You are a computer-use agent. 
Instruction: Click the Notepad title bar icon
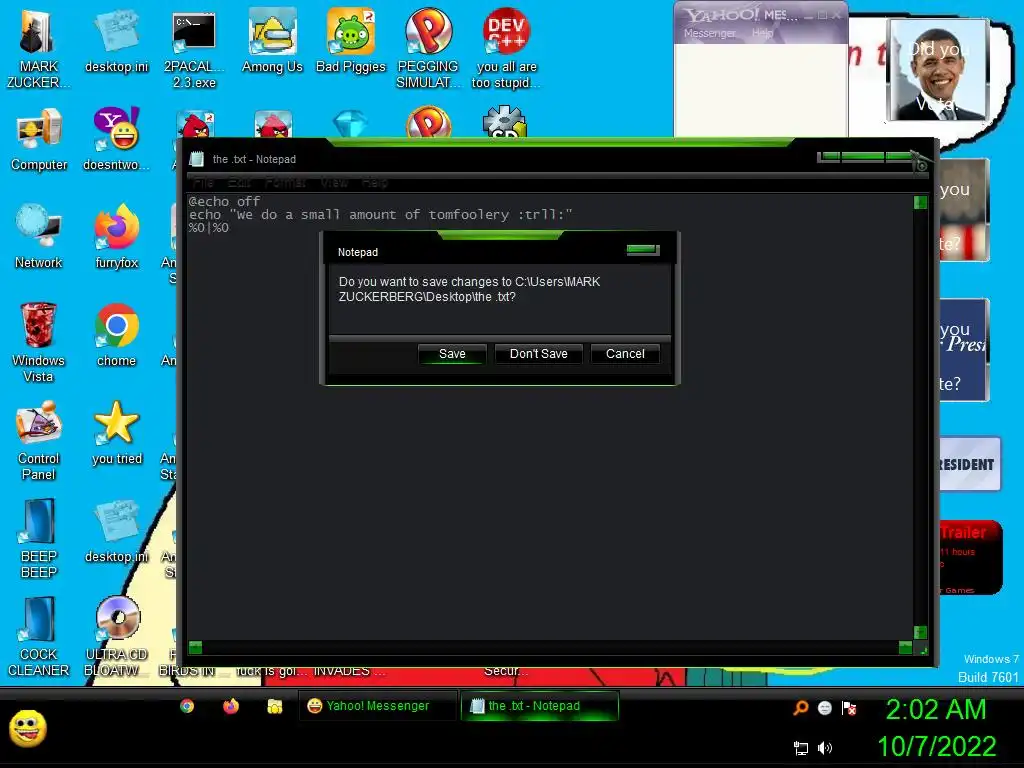[197, 159]
